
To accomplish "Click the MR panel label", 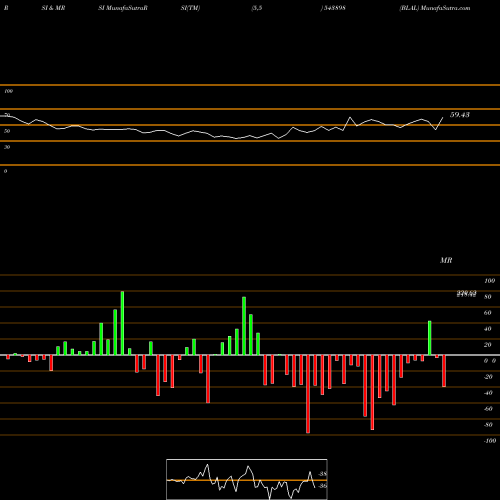I will 446,260.
